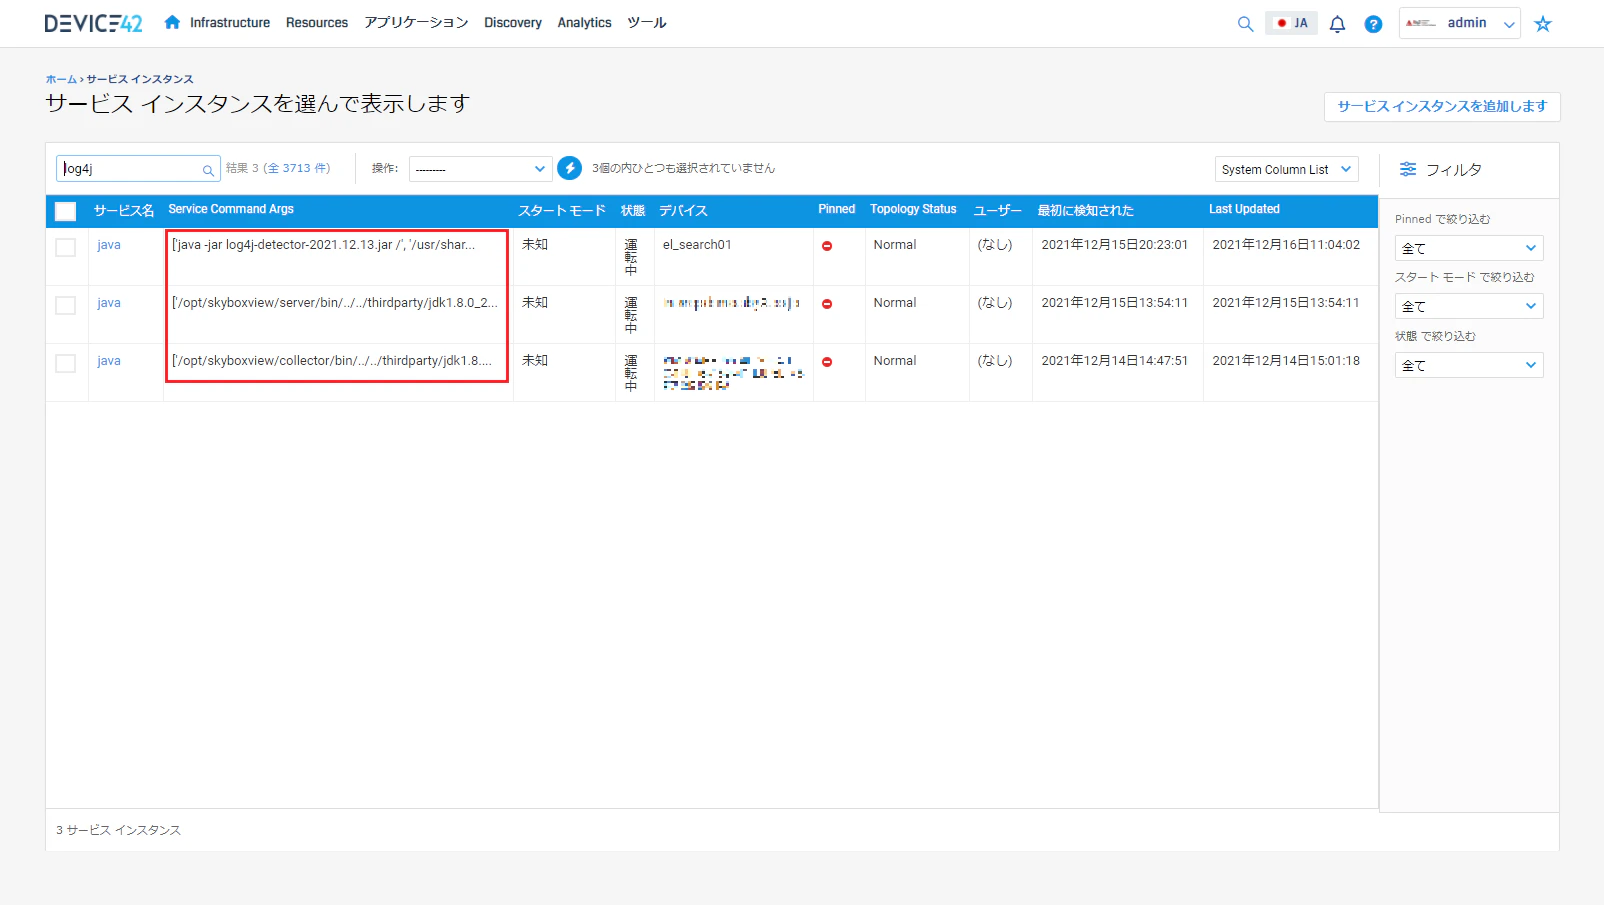This screenshot has width=1604, height=905.
Task: Sort by Service Command Args column header
Action: coord(231,209)
